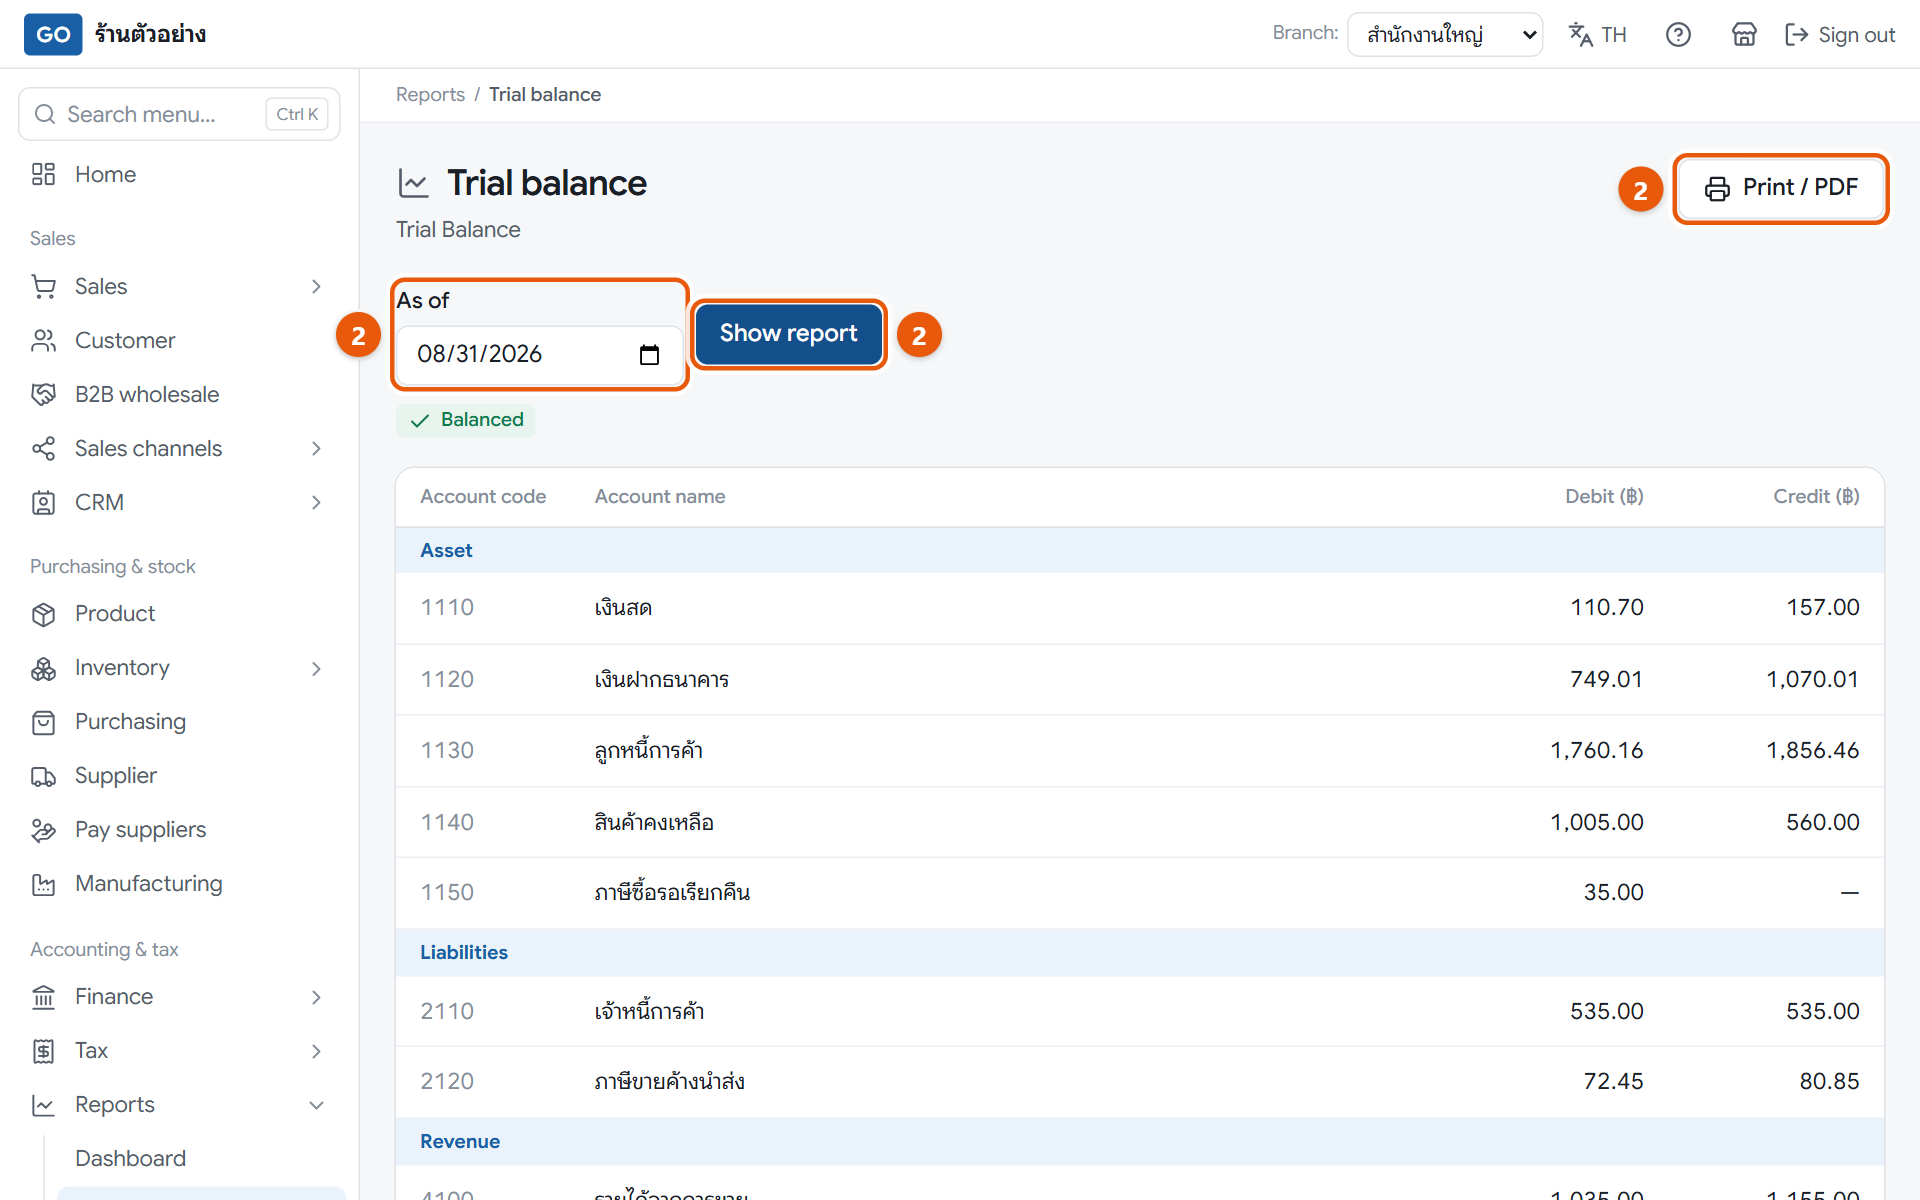
Task: Click the As of date input 08/31/2026
Action: coord(539,354)
